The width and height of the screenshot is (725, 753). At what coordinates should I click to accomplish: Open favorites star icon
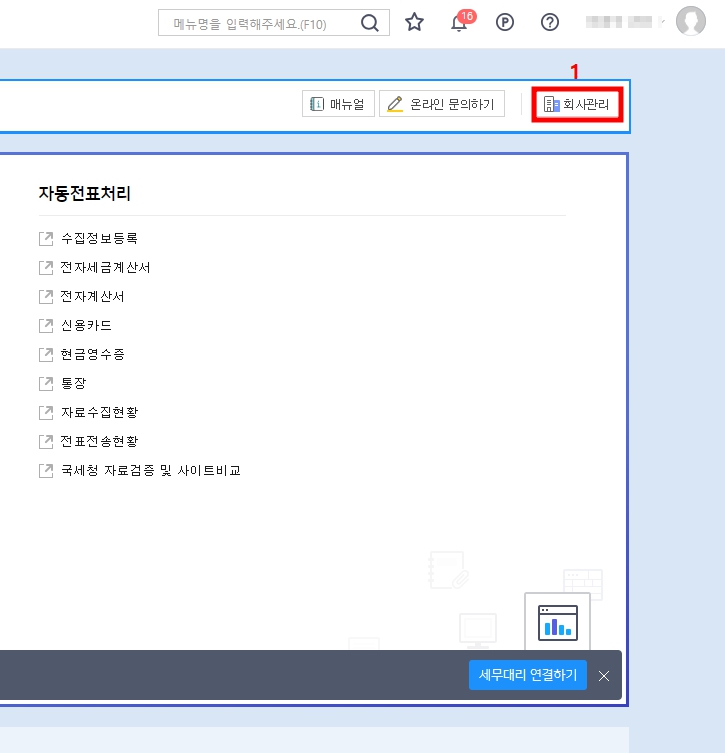(414, 22)
